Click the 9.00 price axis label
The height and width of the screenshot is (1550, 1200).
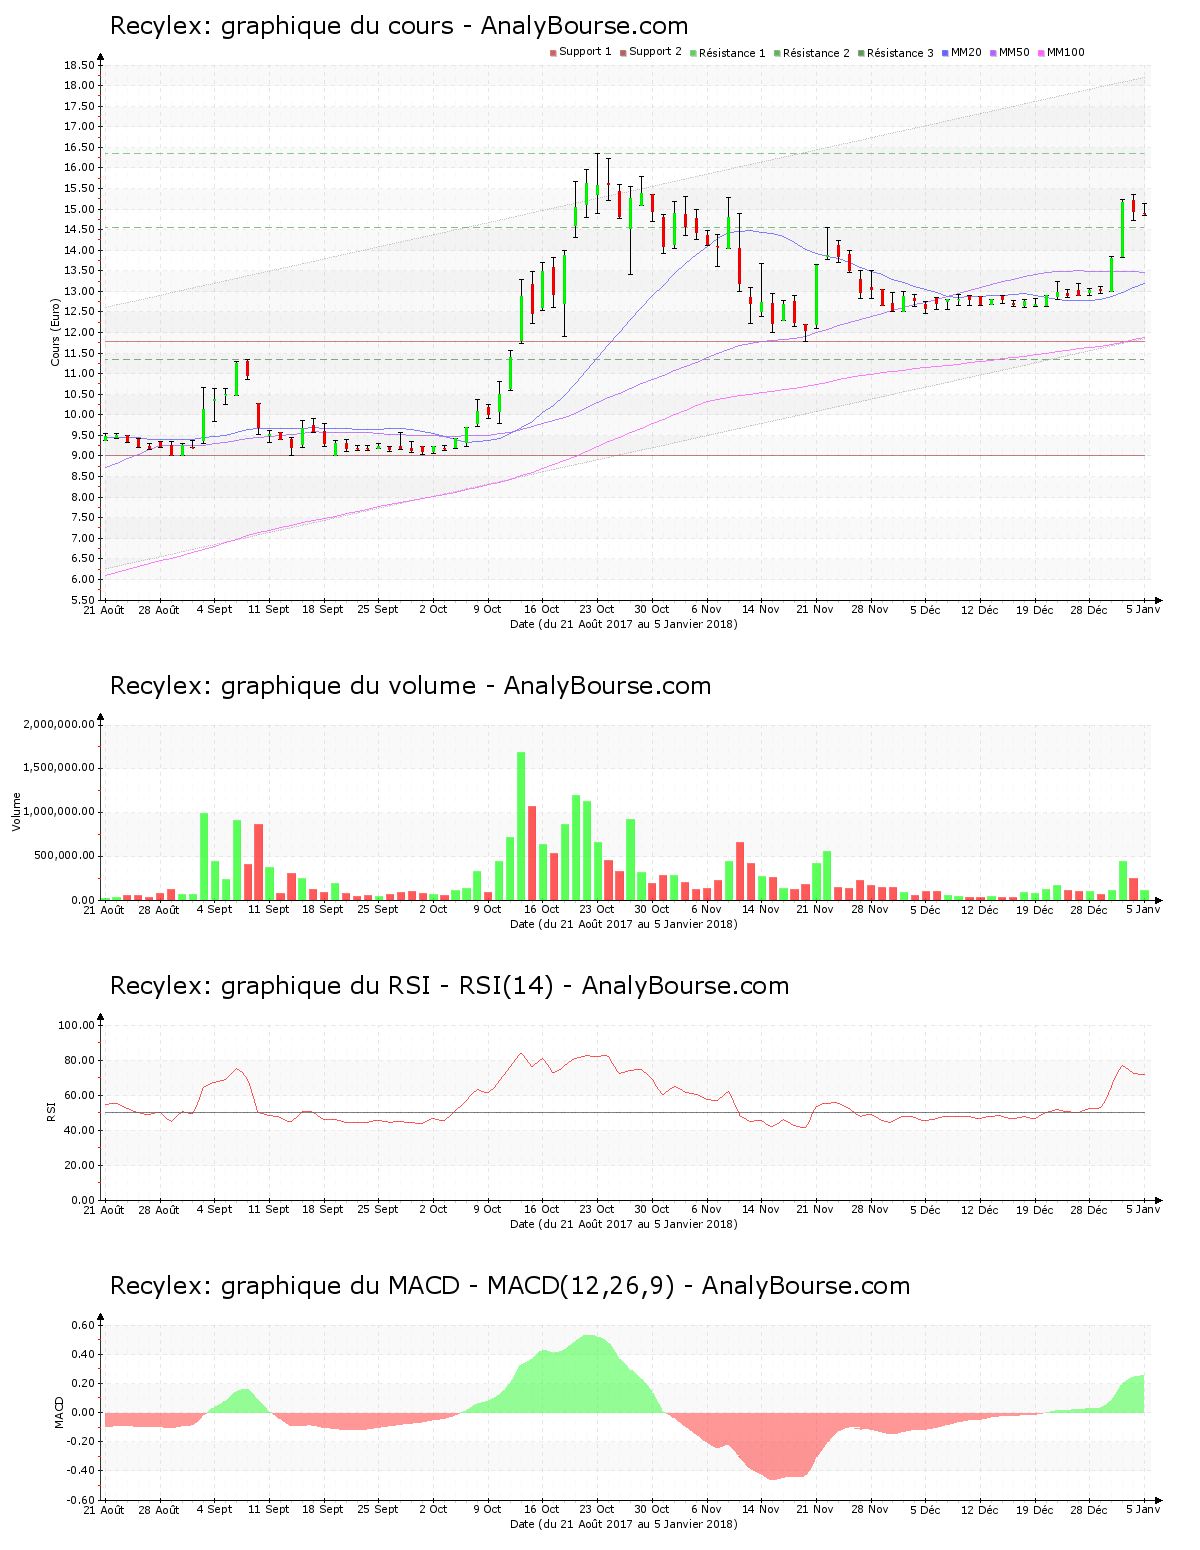click(82, 456)
